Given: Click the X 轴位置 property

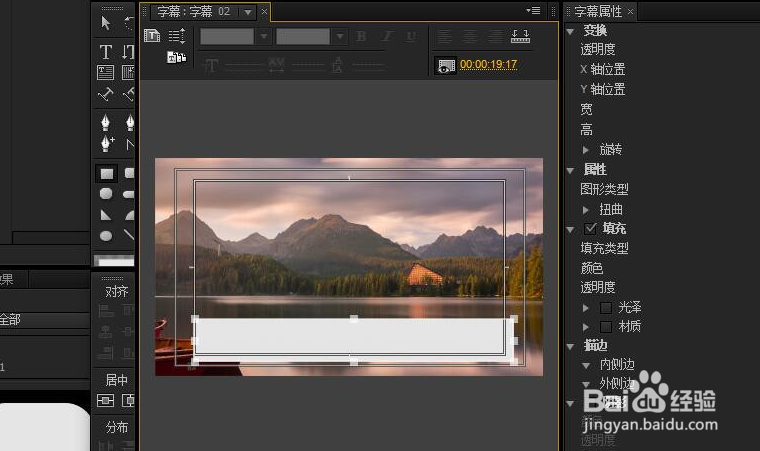Looking at the screenshot, I should tap(603, 69).
